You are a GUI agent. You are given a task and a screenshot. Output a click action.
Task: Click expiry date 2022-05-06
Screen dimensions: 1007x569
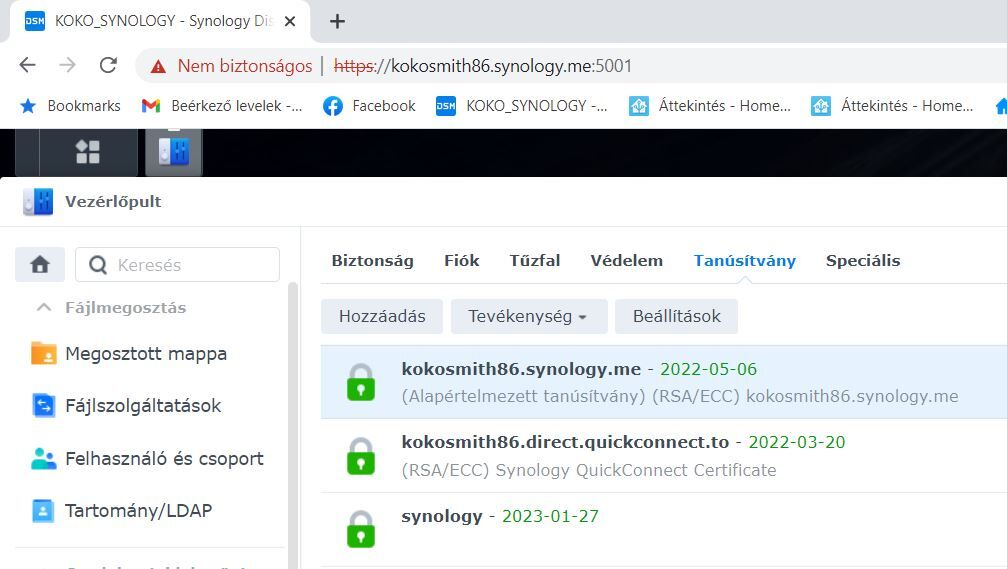(708, 369)
